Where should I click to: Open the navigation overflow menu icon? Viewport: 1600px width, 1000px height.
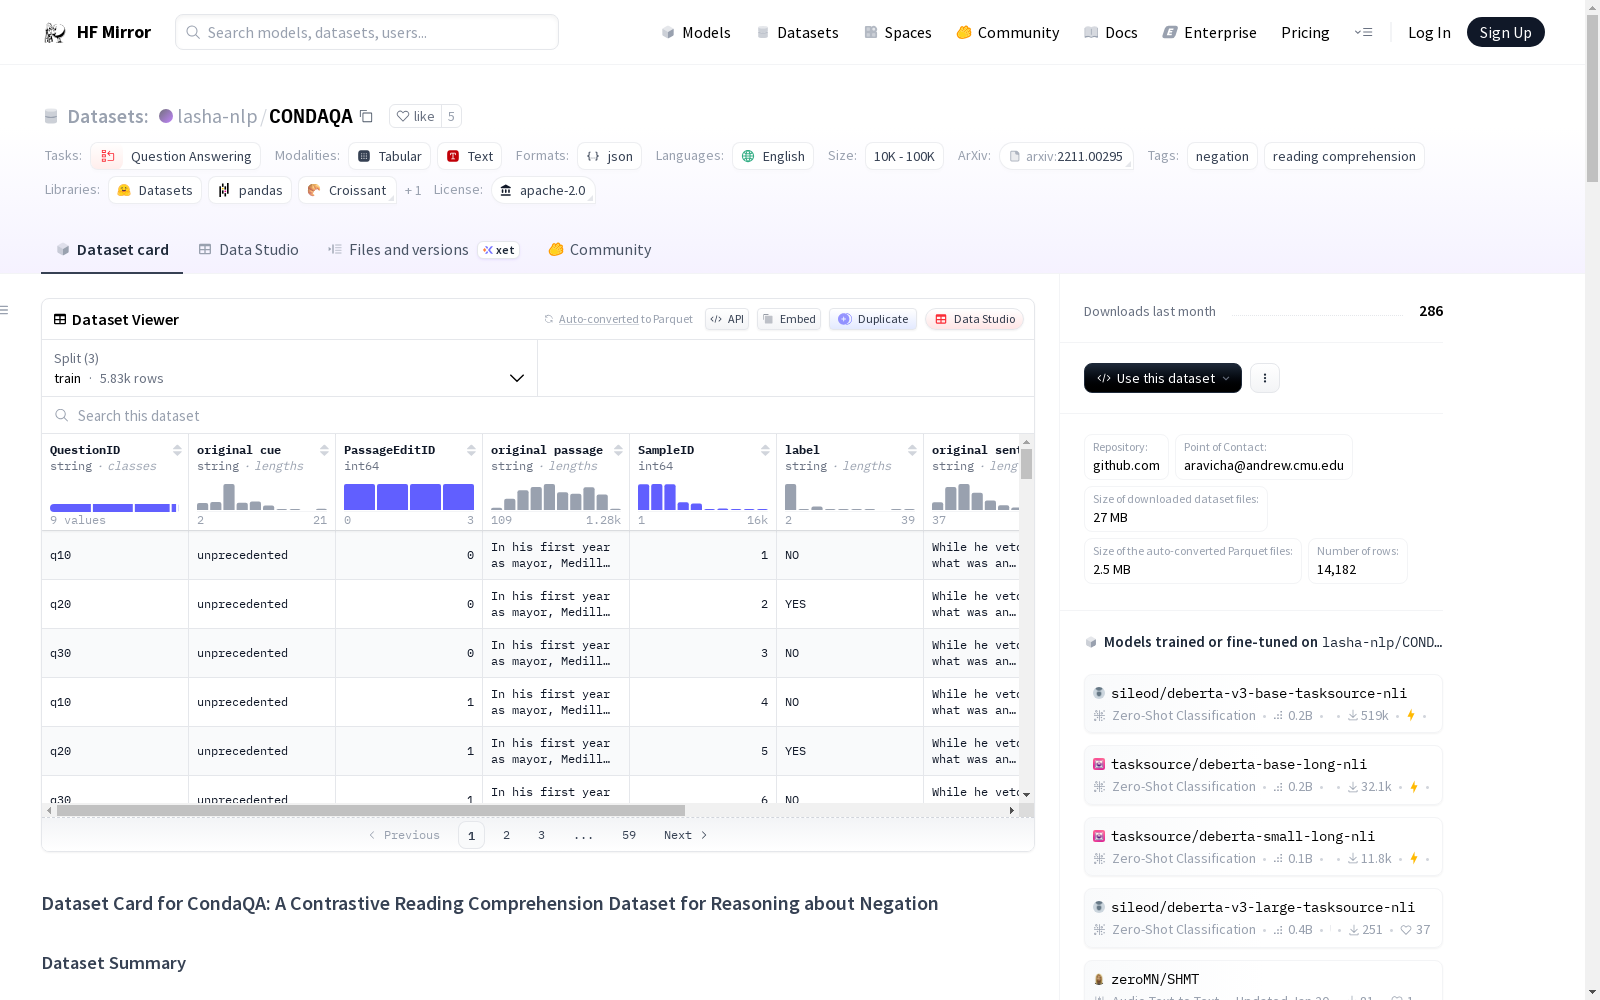click(x=1363, y=33)
